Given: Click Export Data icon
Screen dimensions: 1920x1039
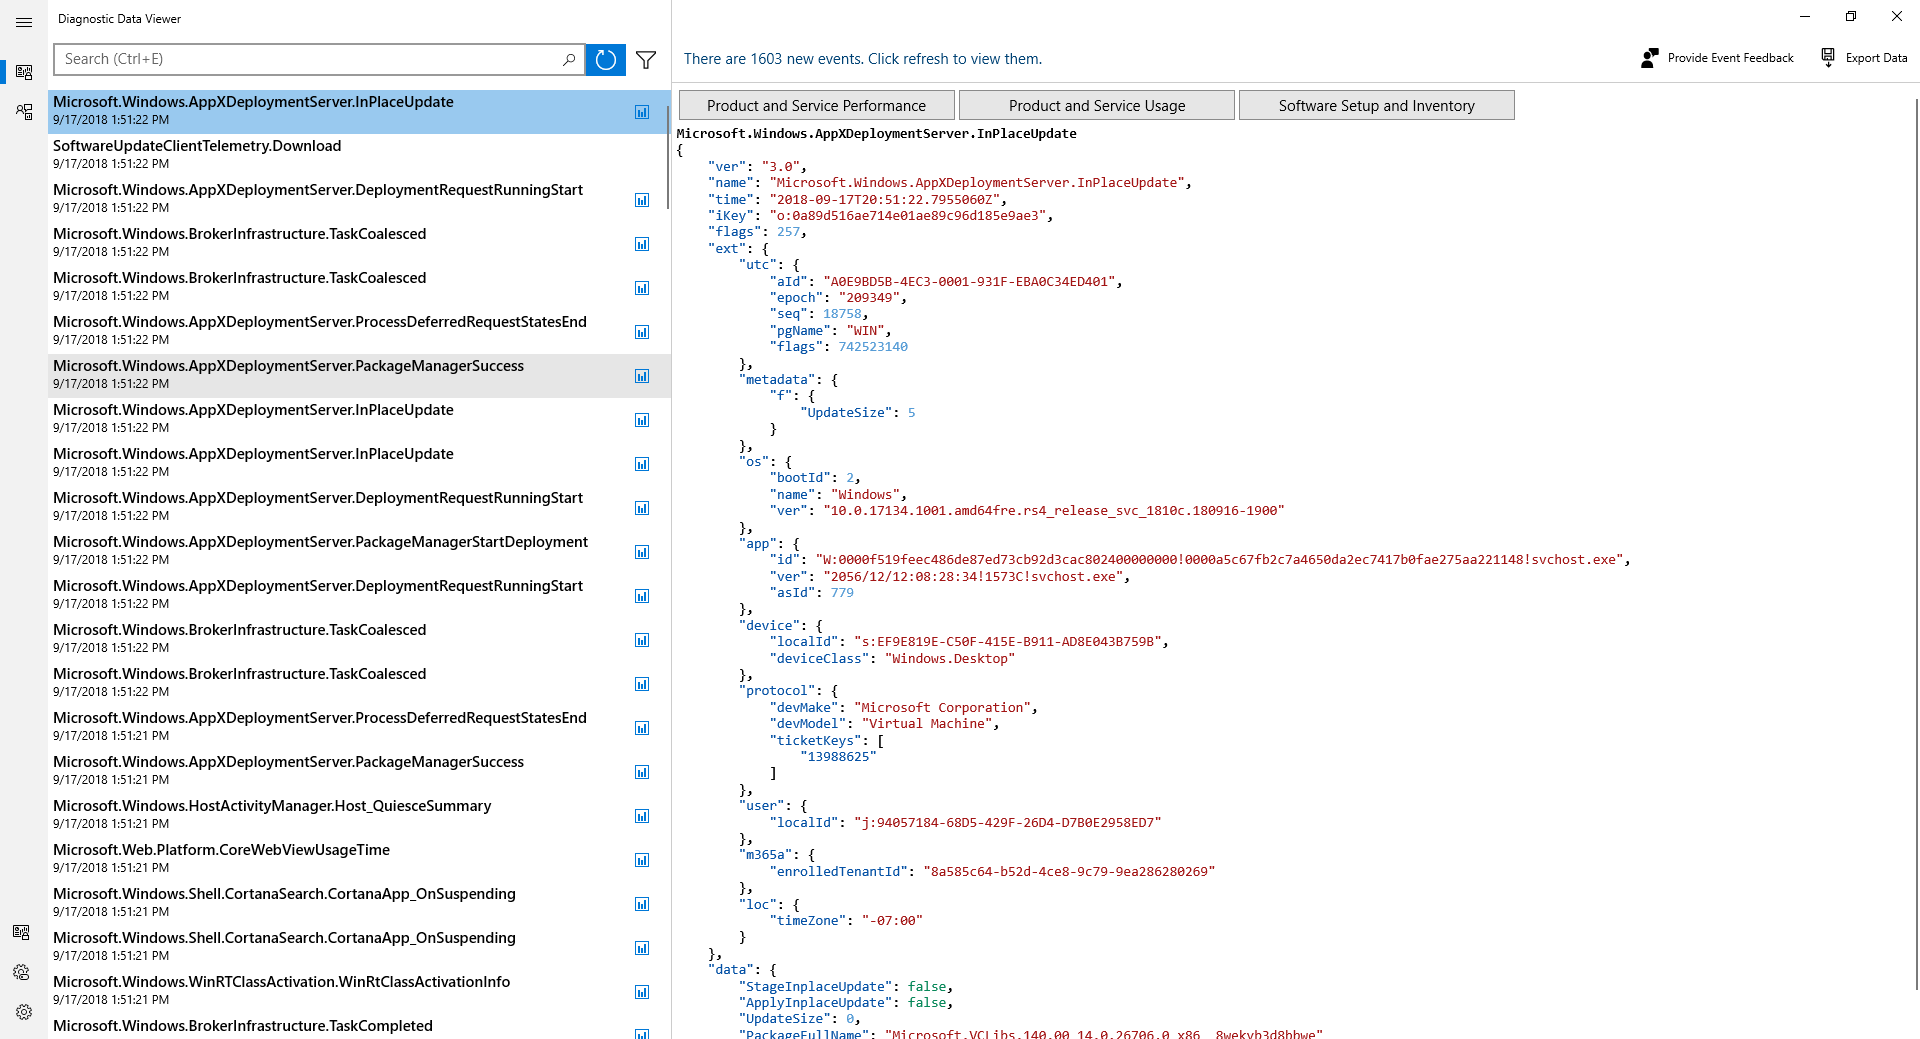Looking at the screenshot, I should point(1828,58).
